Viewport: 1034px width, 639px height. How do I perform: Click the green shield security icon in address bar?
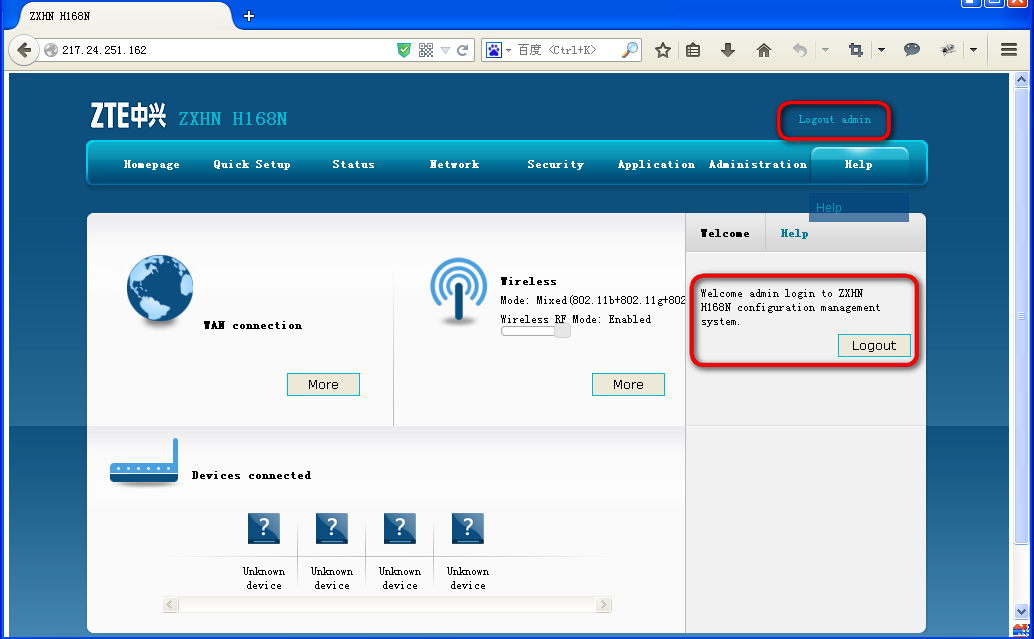(x=404, y=50)
